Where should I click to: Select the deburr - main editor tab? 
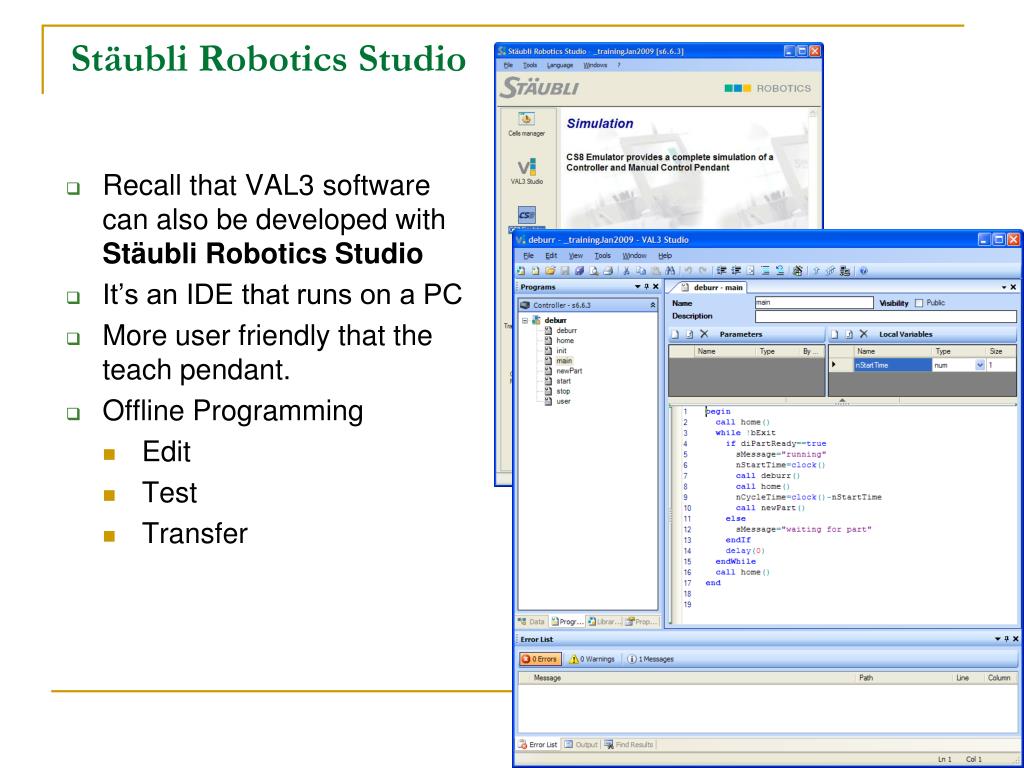[712, 287]
